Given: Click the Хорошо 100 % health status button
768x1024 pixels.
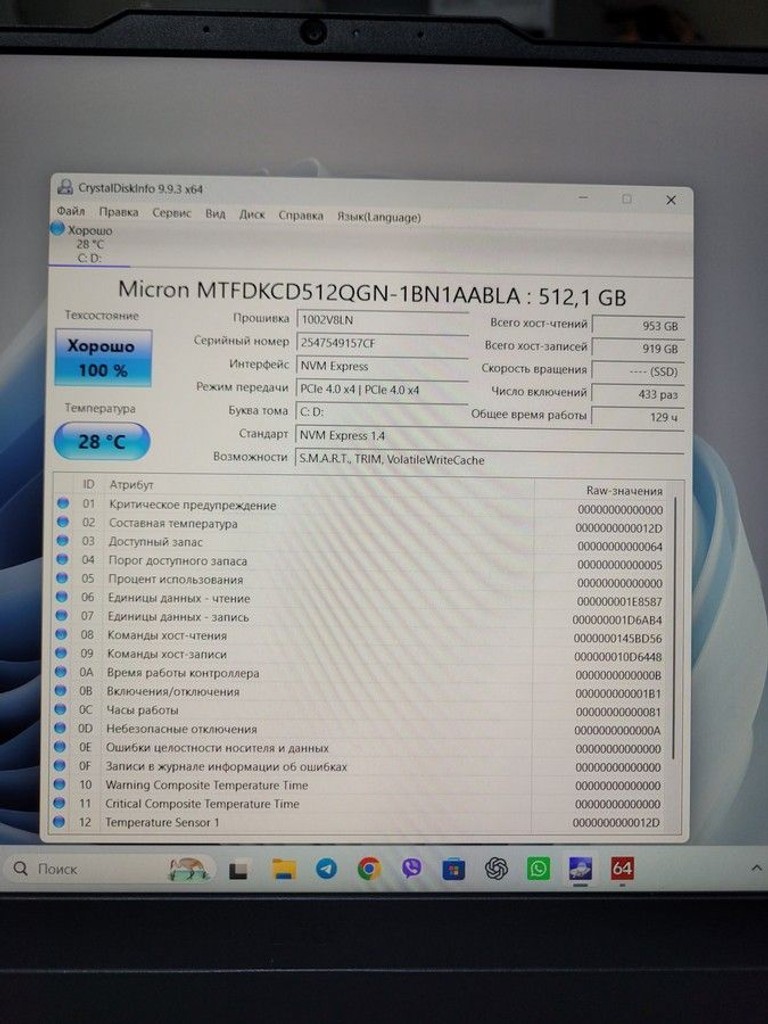Looking at the screenshot, I should pos(103,358).
